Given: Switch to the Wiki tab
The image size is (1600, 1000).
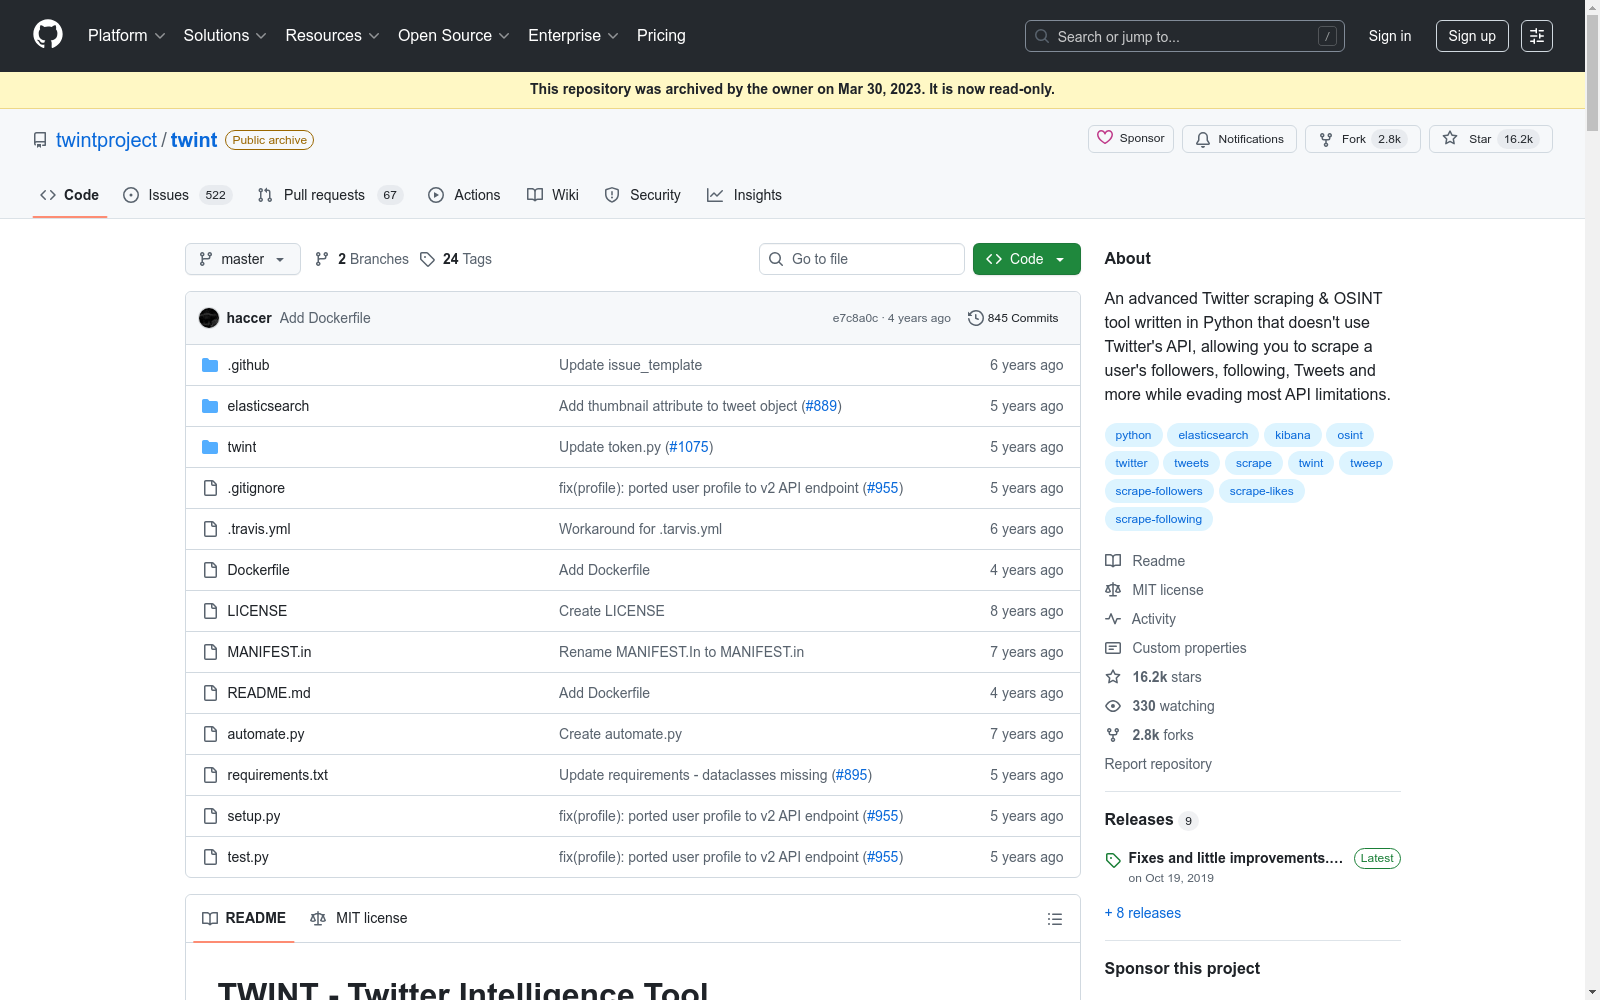Looking at the screenshot, I should 553,195.
